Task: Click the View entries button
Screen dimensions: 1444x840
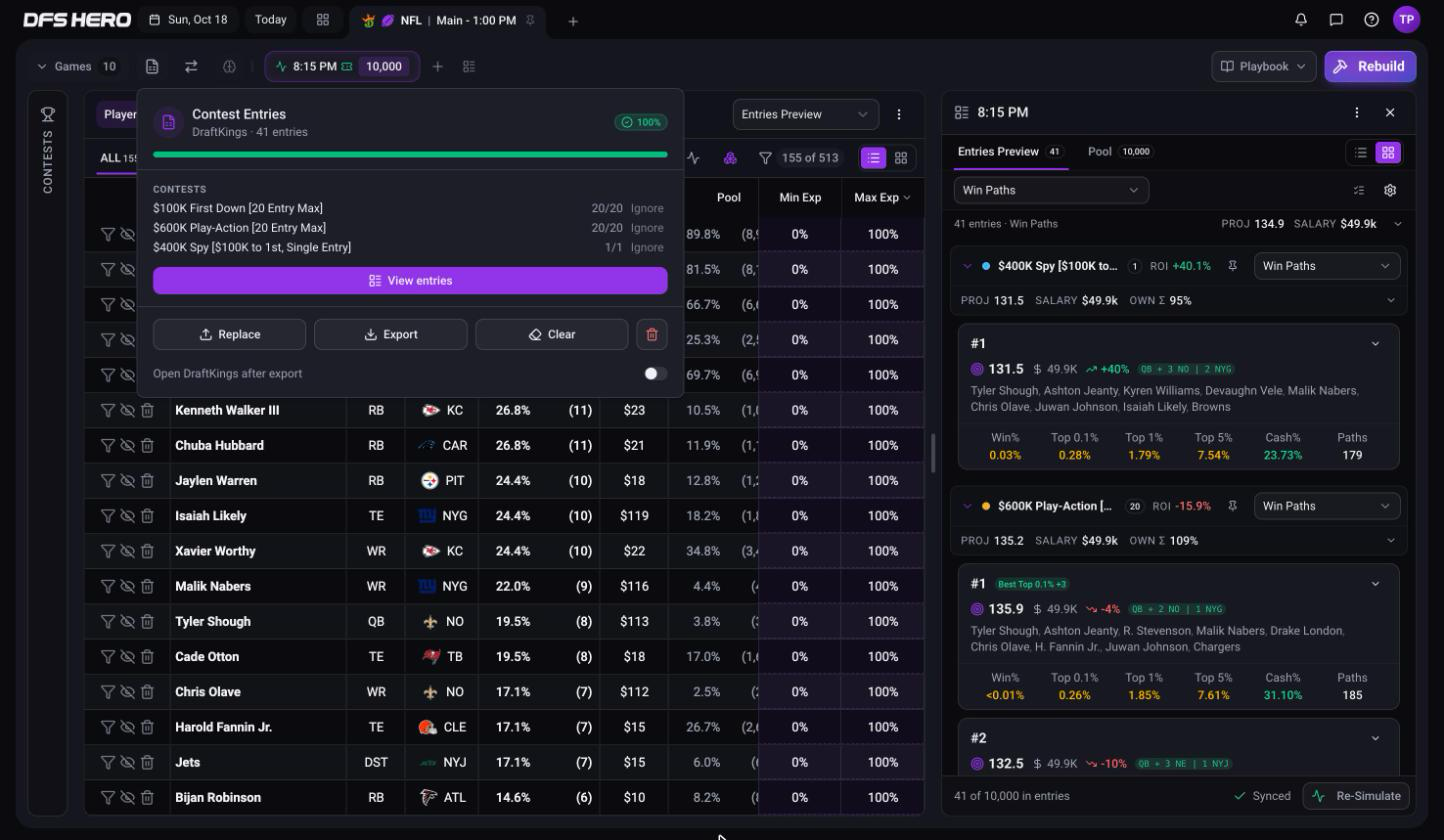Action: pyautogui.click(x=410, y=281)
